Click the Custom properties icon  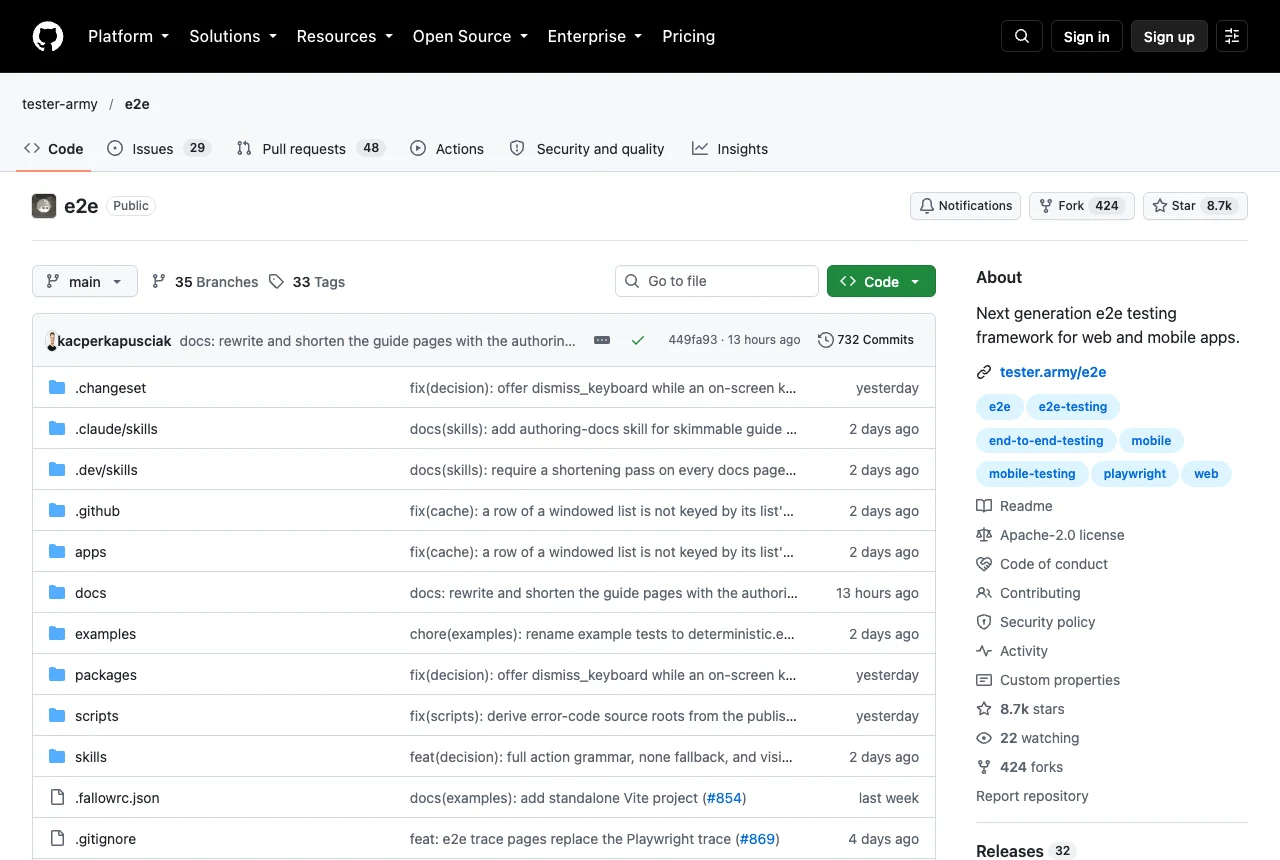point(984,680)
